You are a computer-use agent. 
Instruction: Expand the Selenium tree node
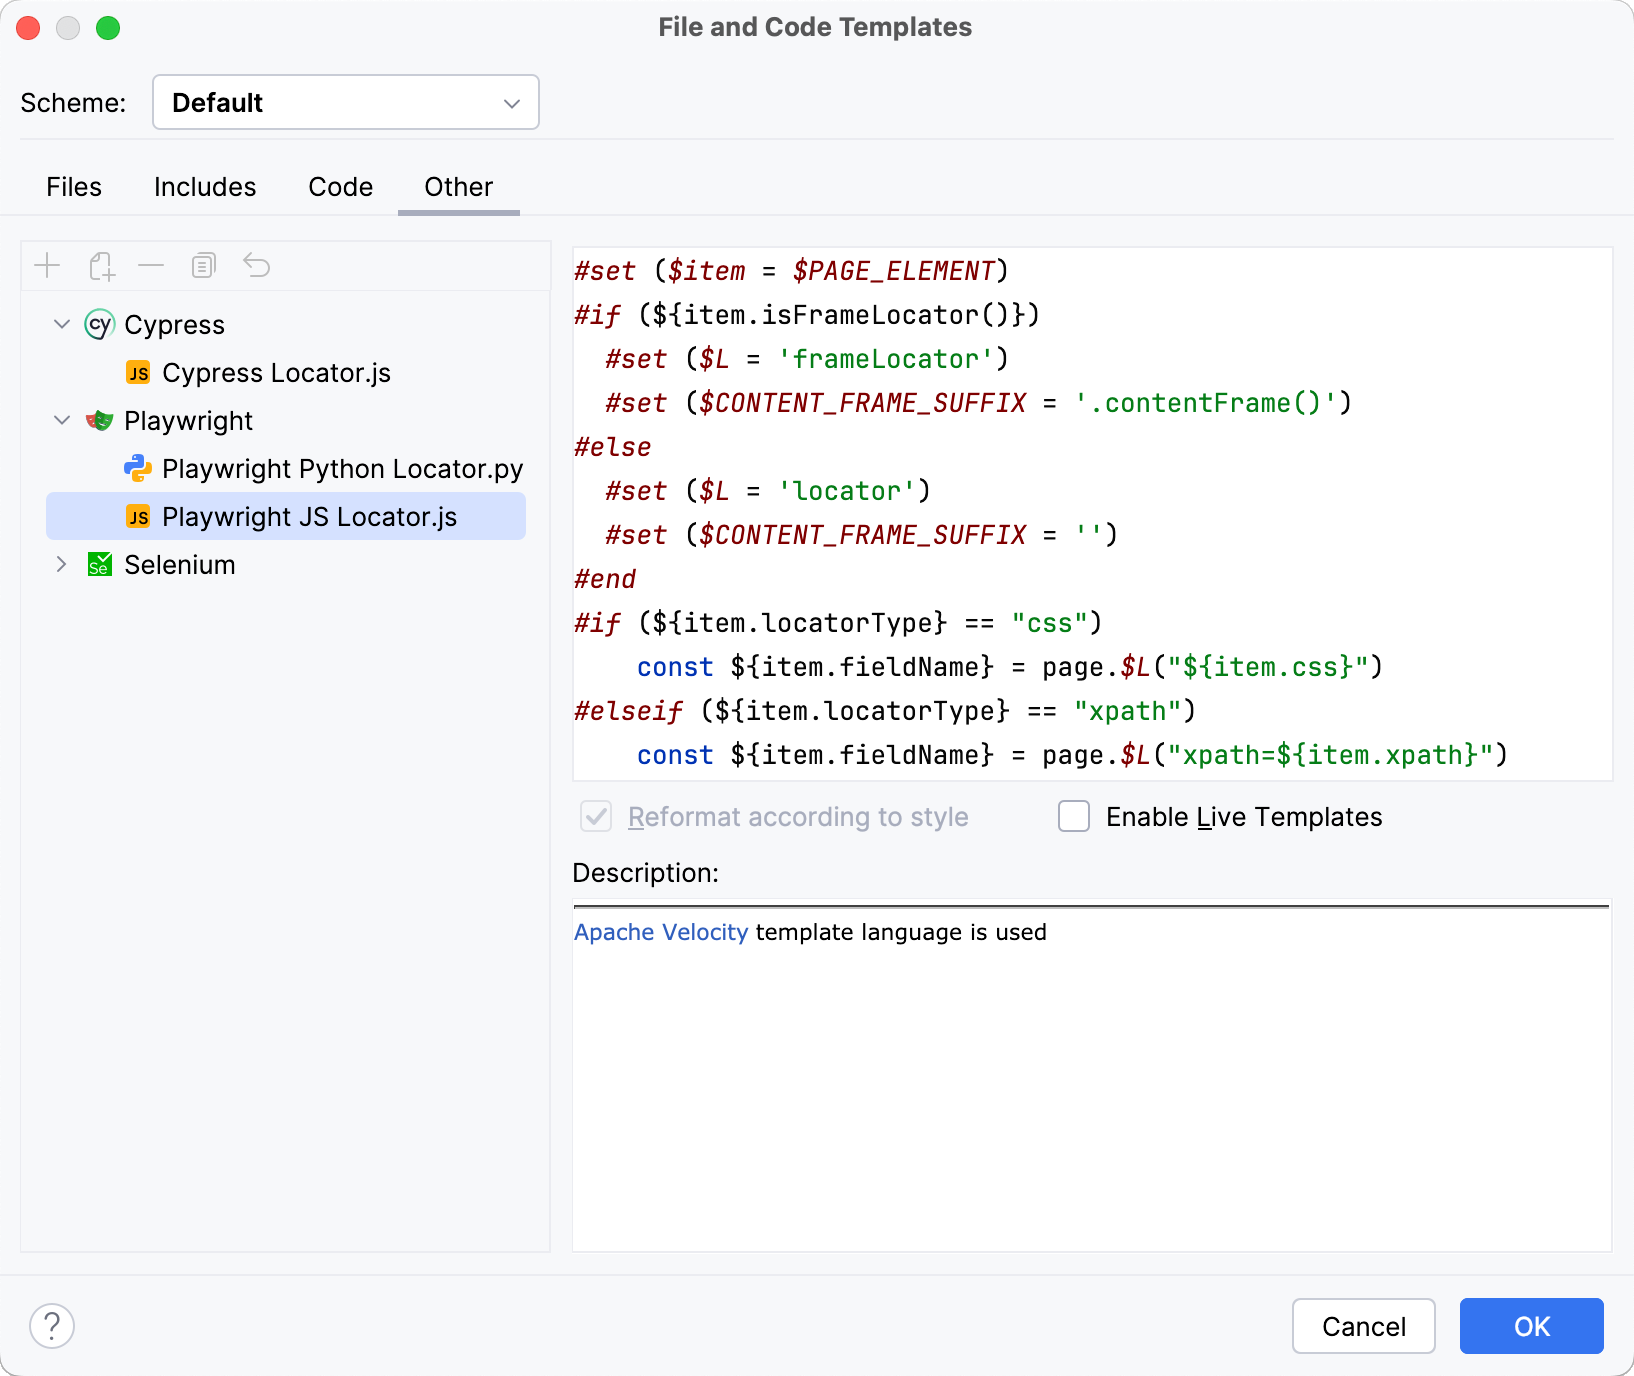(61, 564)
